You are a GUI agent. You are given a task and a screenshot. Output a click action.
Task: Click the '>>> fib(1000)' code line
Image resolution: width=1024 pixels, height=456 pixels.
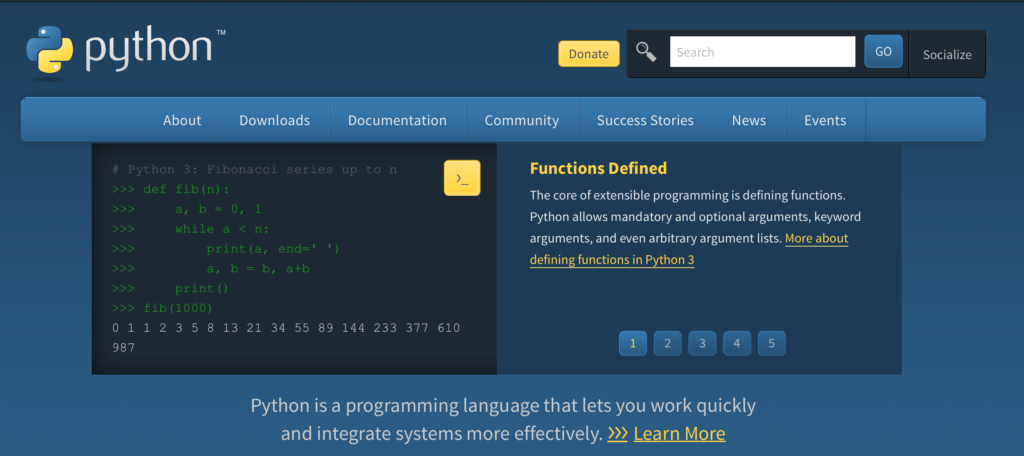[162, 308]
